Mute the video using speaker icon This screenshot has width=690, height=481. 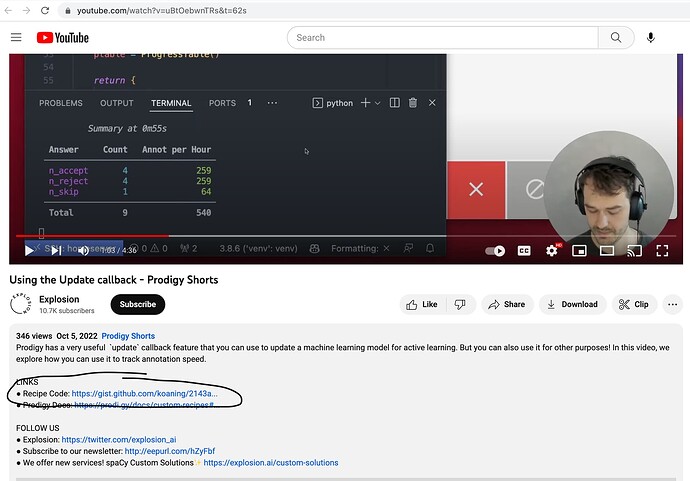(x=83, y=250)
